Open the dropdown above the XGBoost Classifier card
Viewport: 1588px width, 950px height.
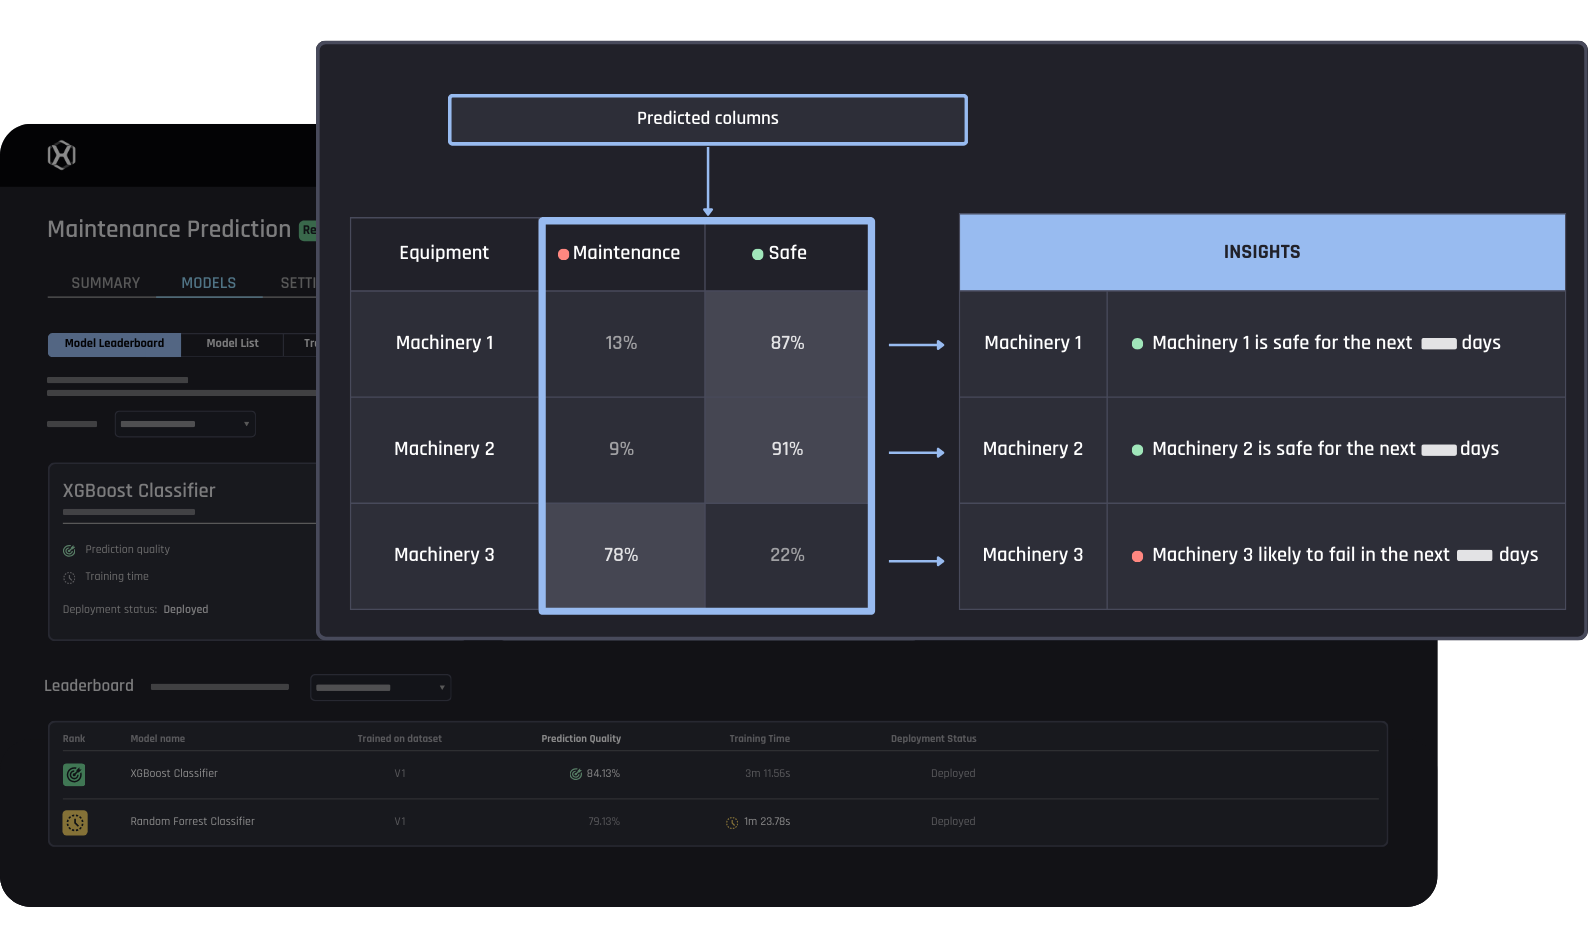tap(185, 424)
